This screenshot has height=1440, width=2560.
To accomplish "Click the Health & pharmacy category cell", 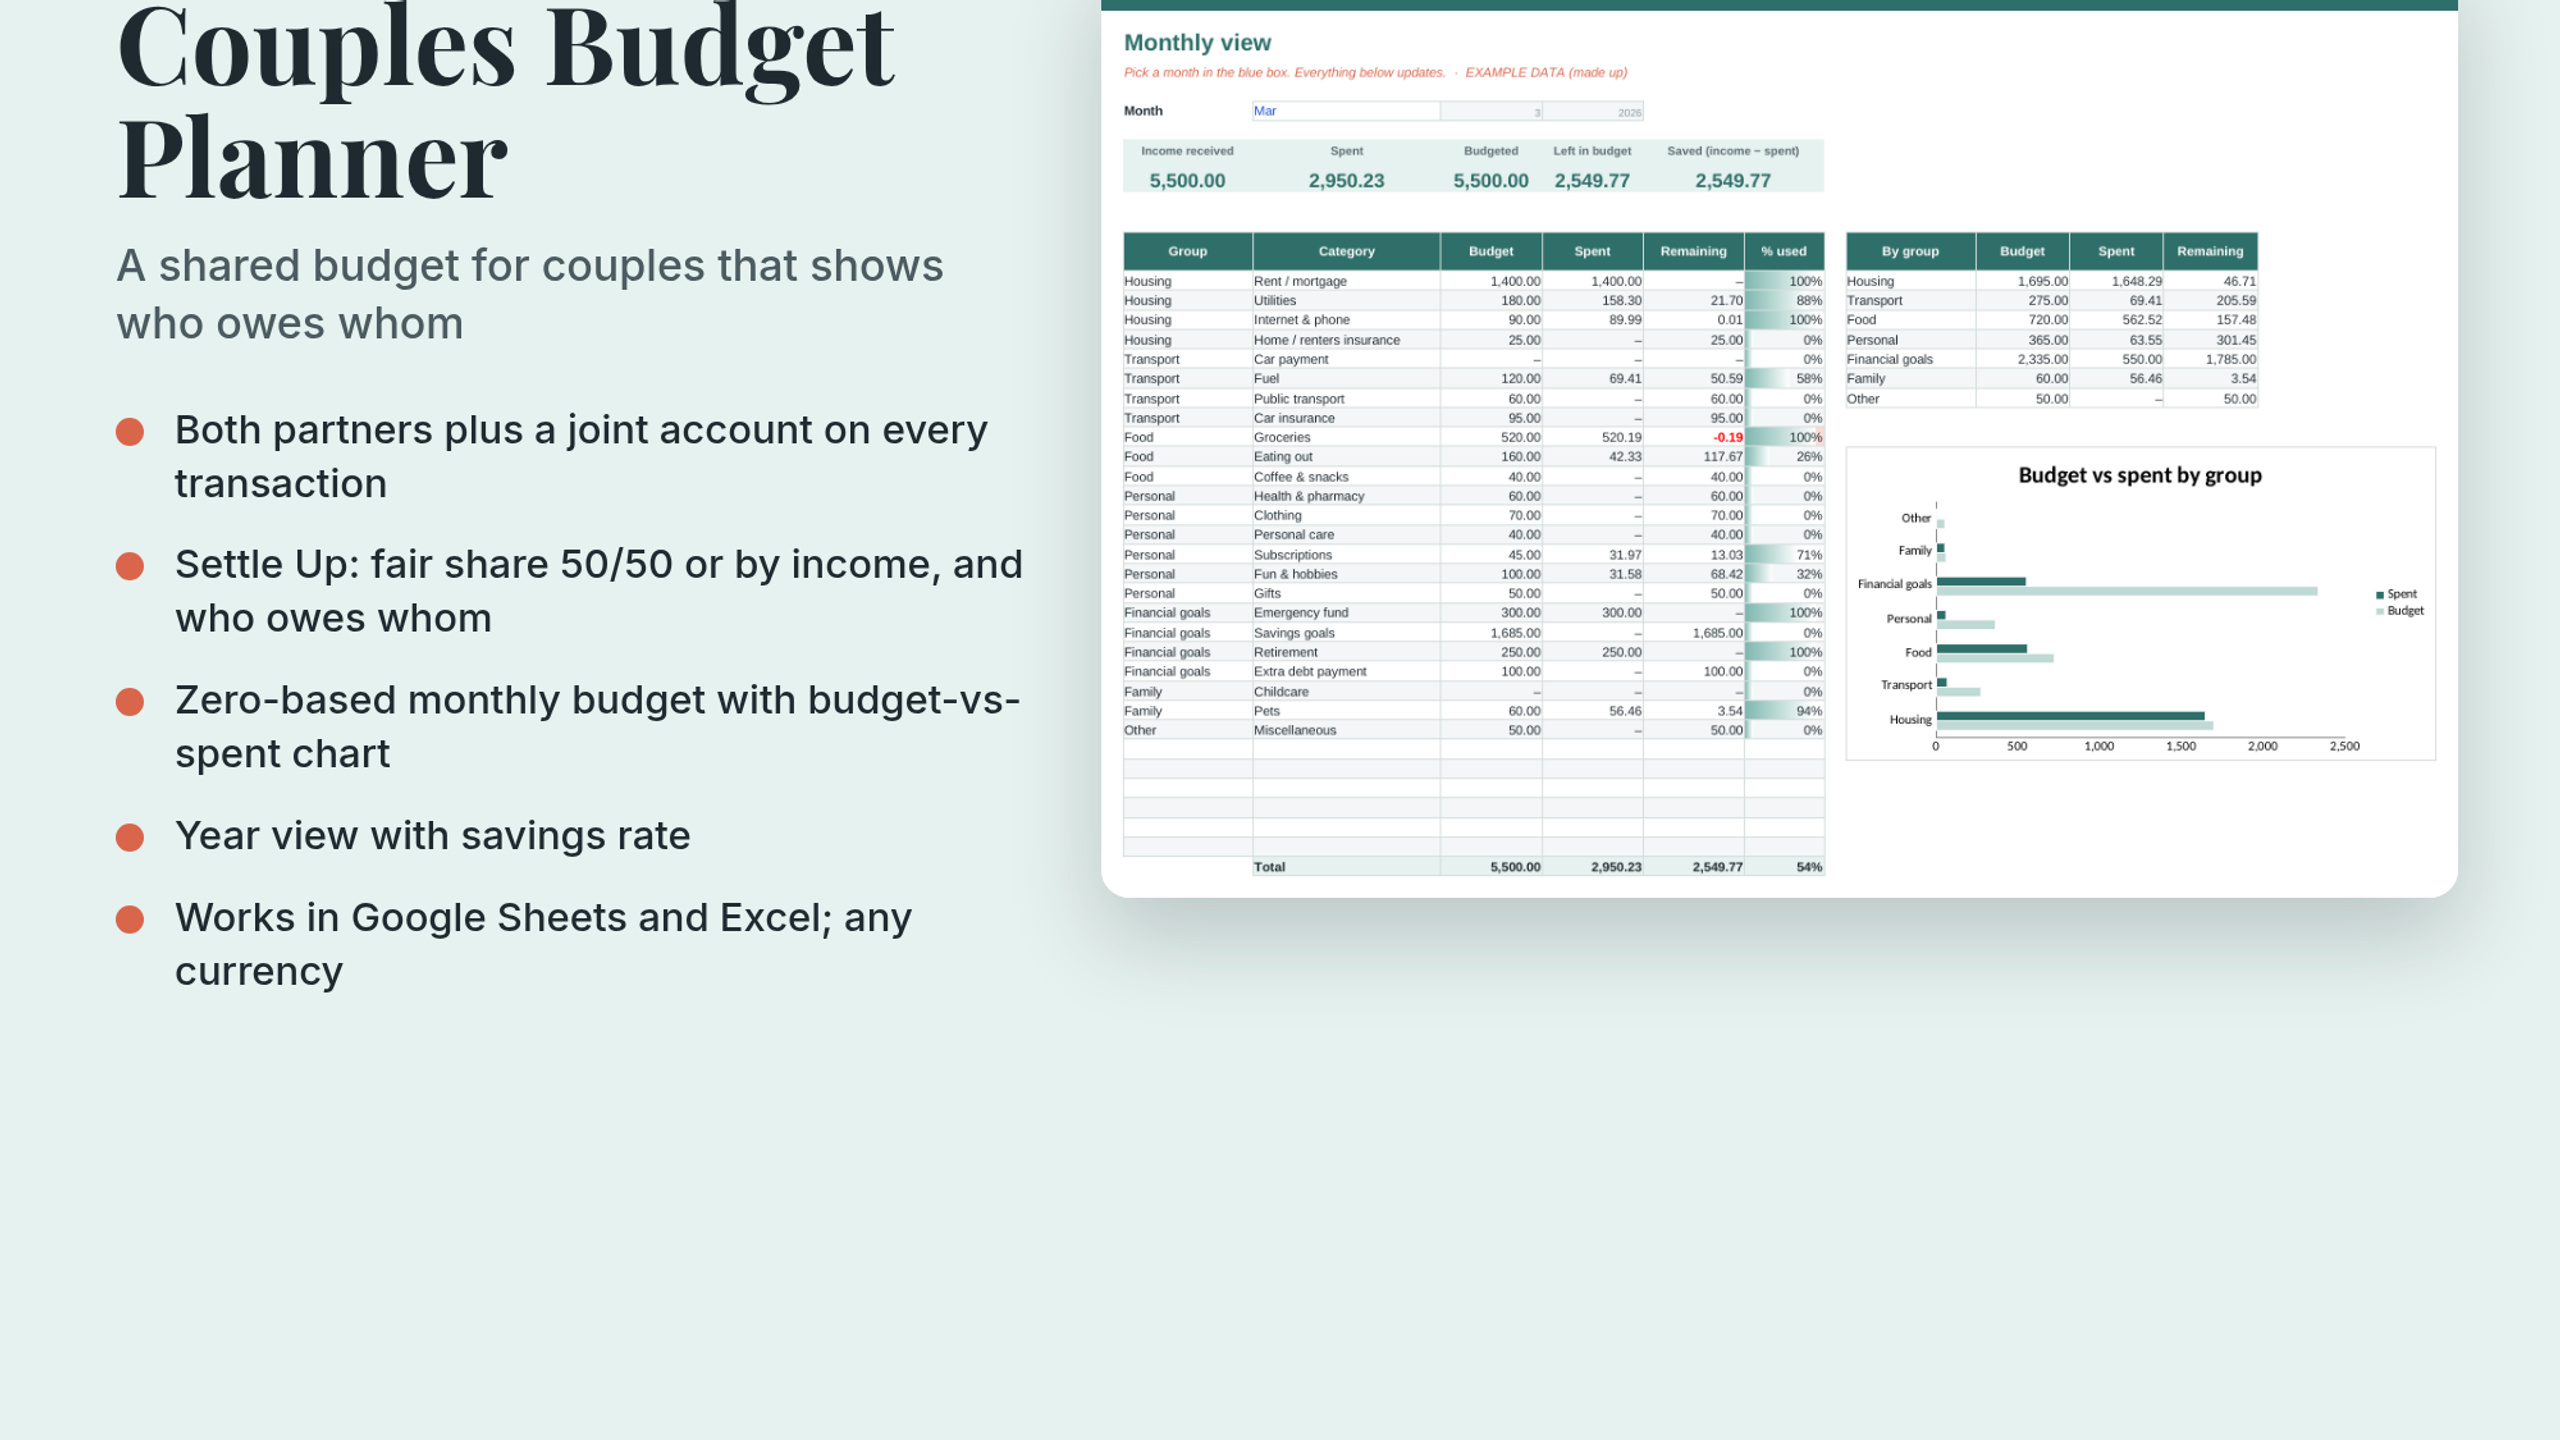I will [1346, 496].
